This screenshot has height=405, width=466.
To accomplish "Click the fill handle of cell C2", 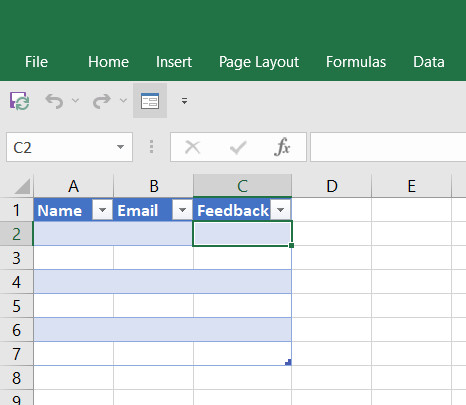I will (292, 246).
